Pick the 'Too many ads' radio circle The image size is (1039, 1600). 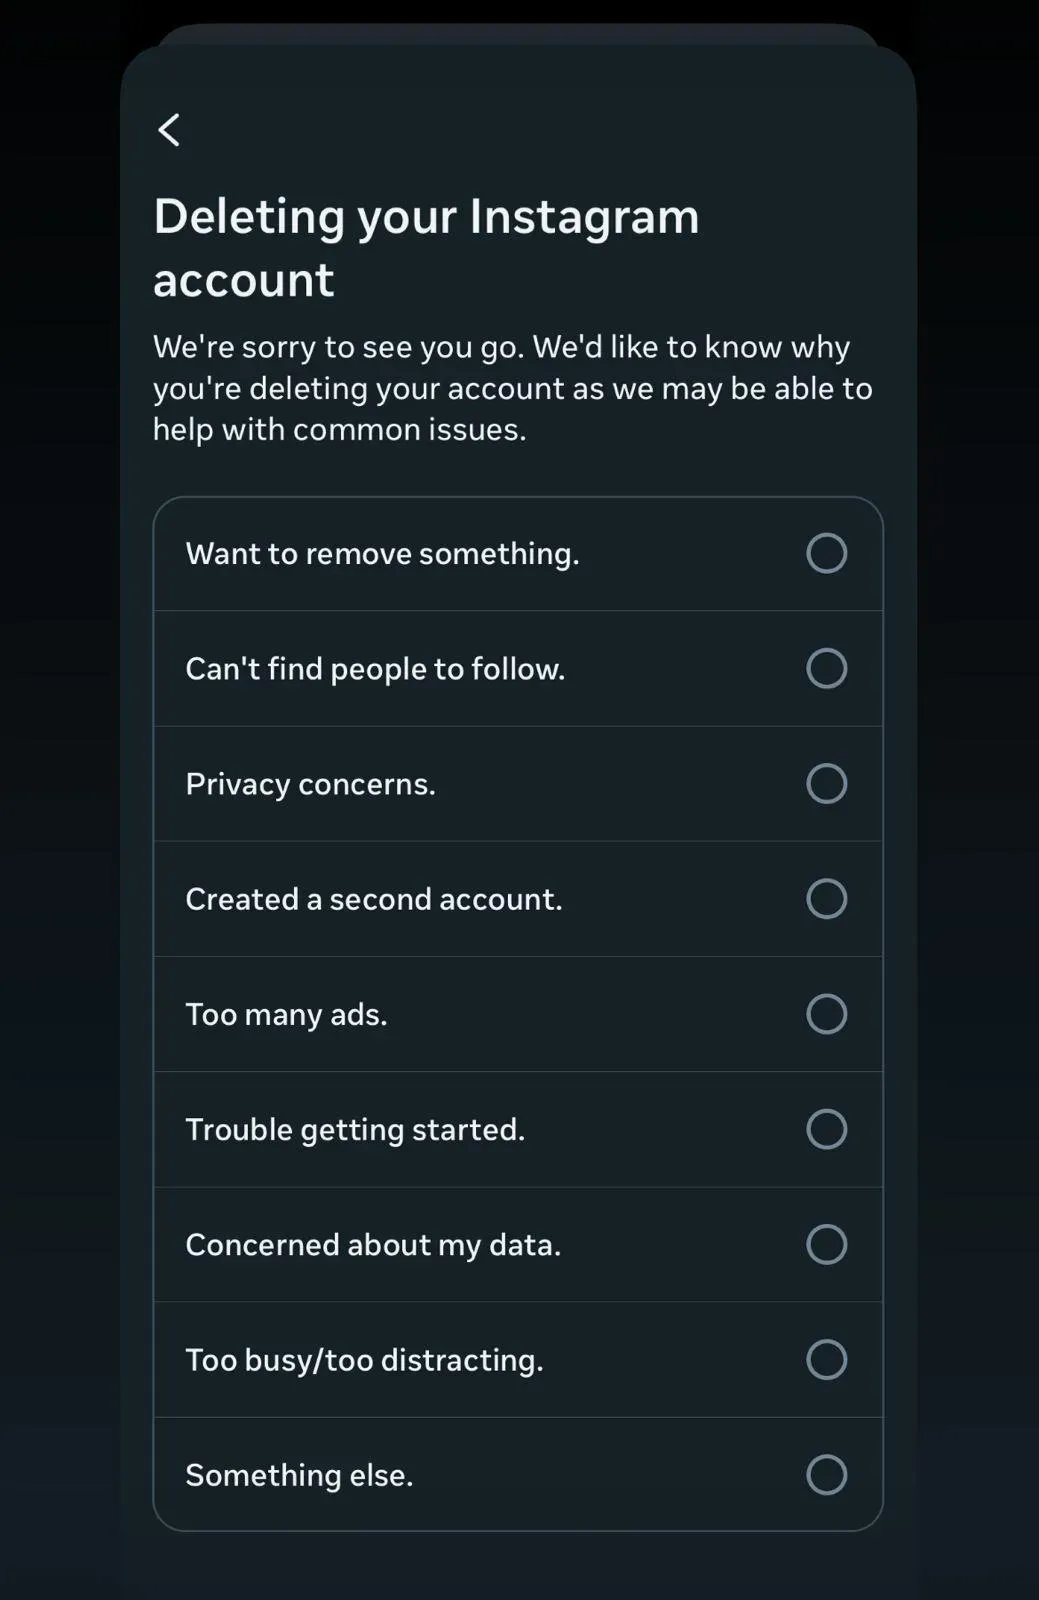[x=826, y=1013]
